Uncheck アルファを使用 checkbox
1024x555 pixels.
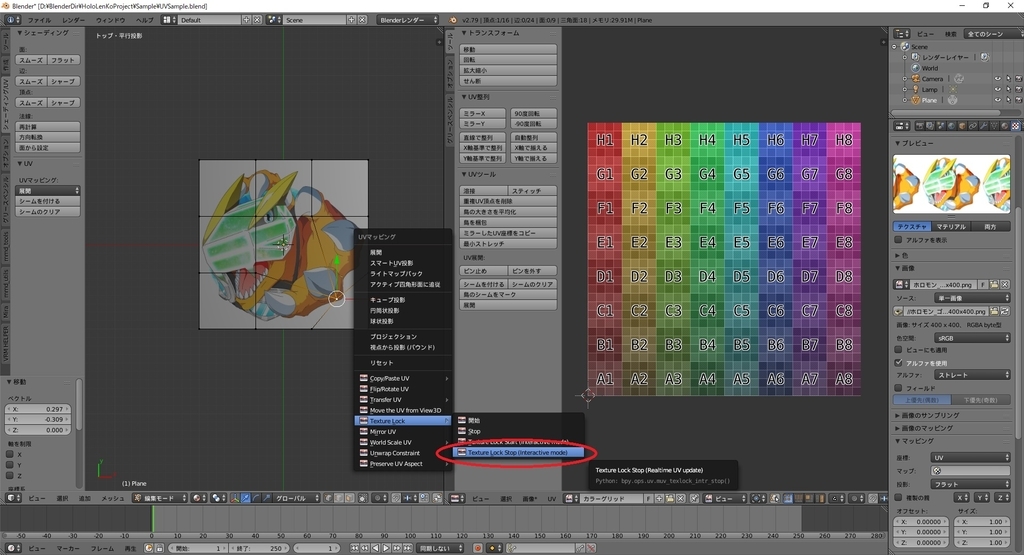click(899, 362)
